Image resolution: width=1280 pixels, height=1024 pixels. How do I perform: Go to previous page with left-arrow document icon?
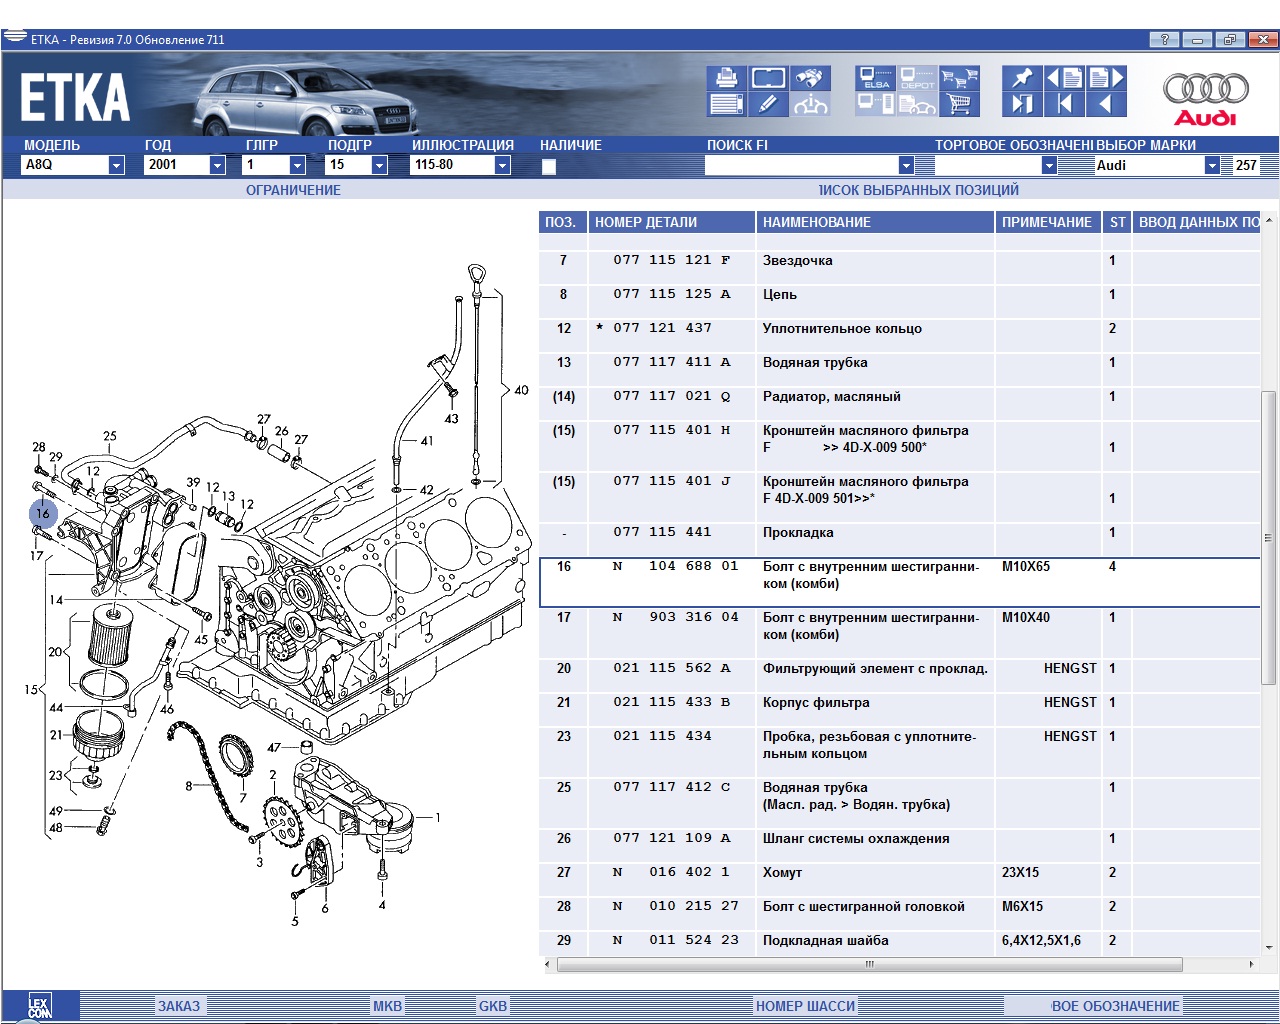tap(1064, 78)
